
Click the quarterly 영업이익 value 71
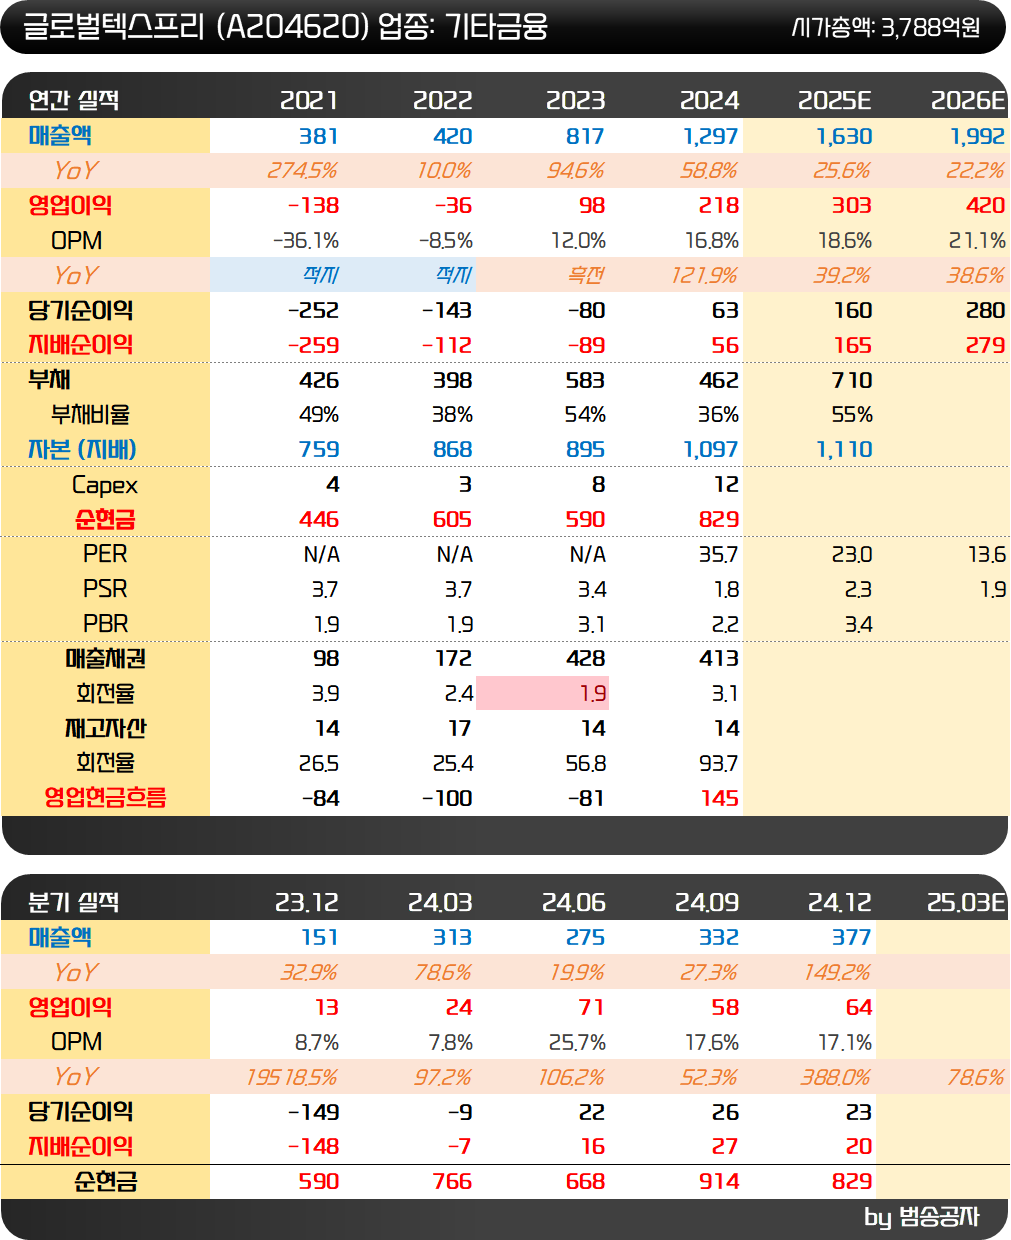591,1007
